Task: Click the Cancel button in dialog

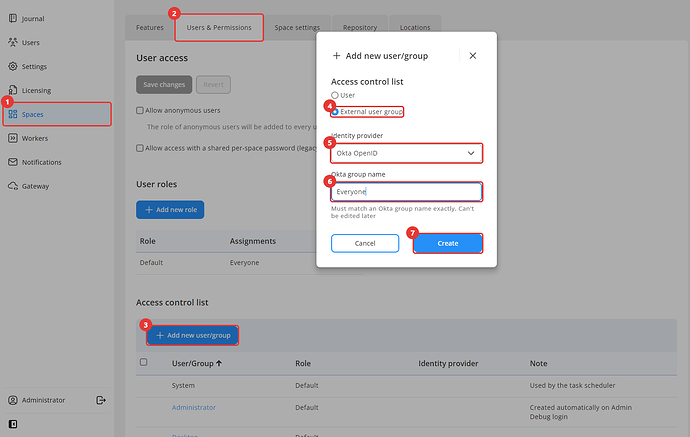Action: point(365,243)
